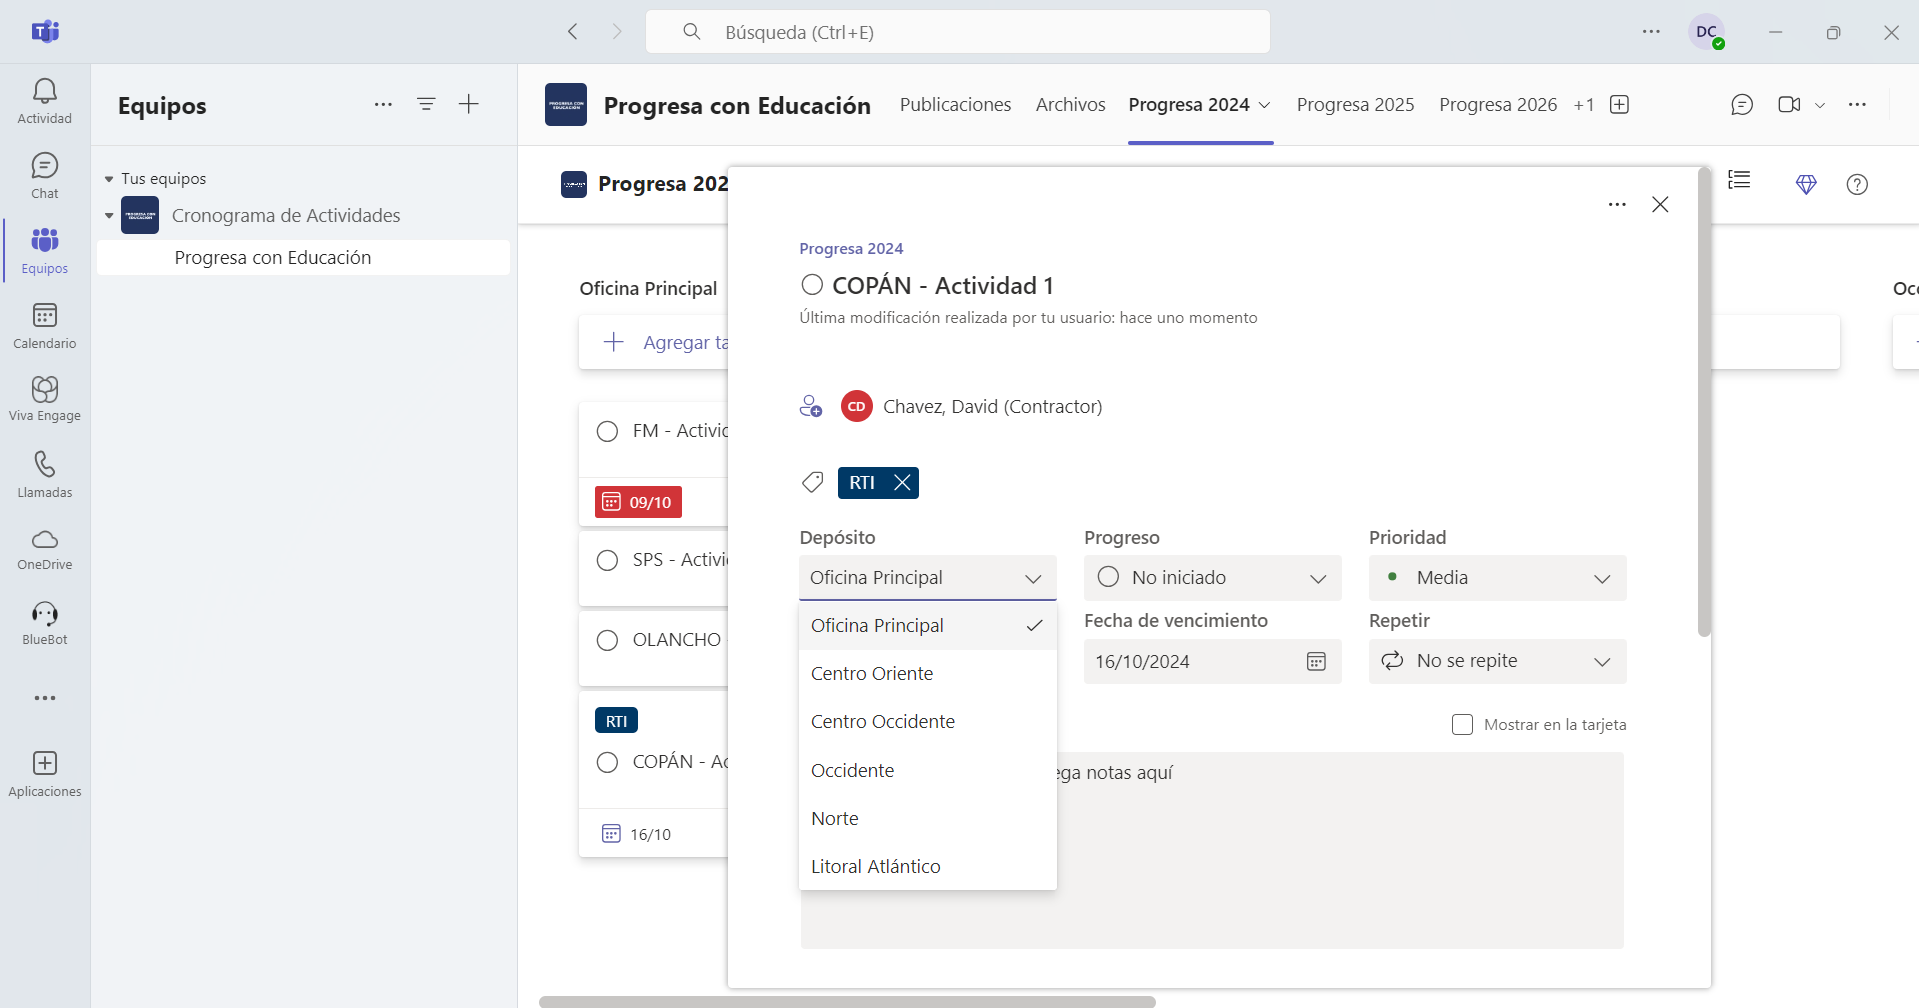Navigate back with the arrow
Image resolution: width=1919 pixels, height=1008 pixels.
click(x=573, y=32)
